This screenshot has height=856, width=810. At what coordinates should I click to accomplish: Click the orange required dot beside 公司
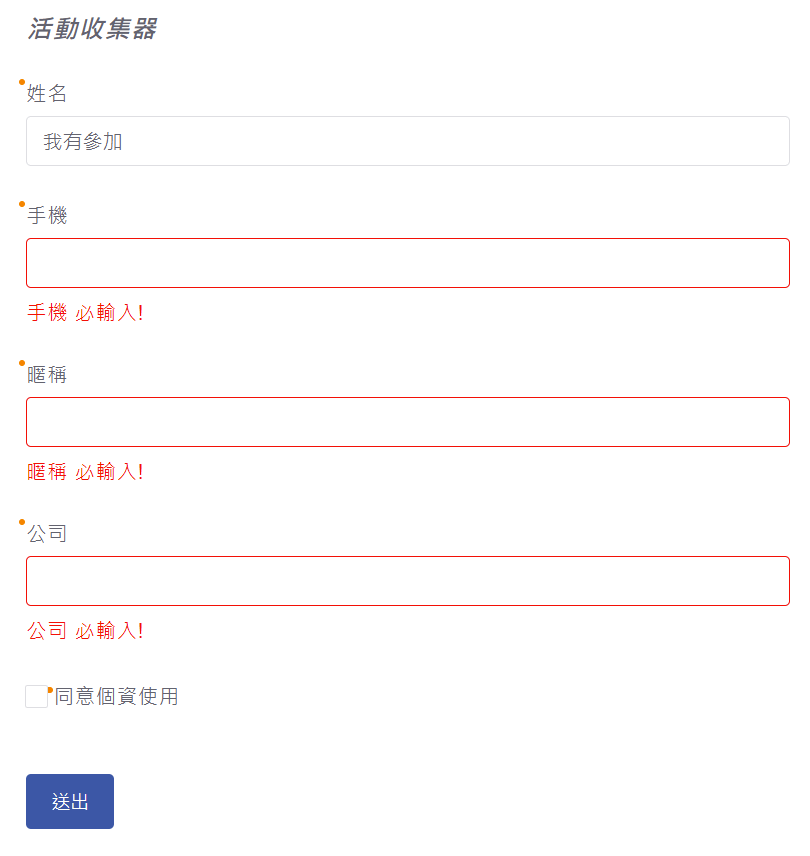point(22,522)
